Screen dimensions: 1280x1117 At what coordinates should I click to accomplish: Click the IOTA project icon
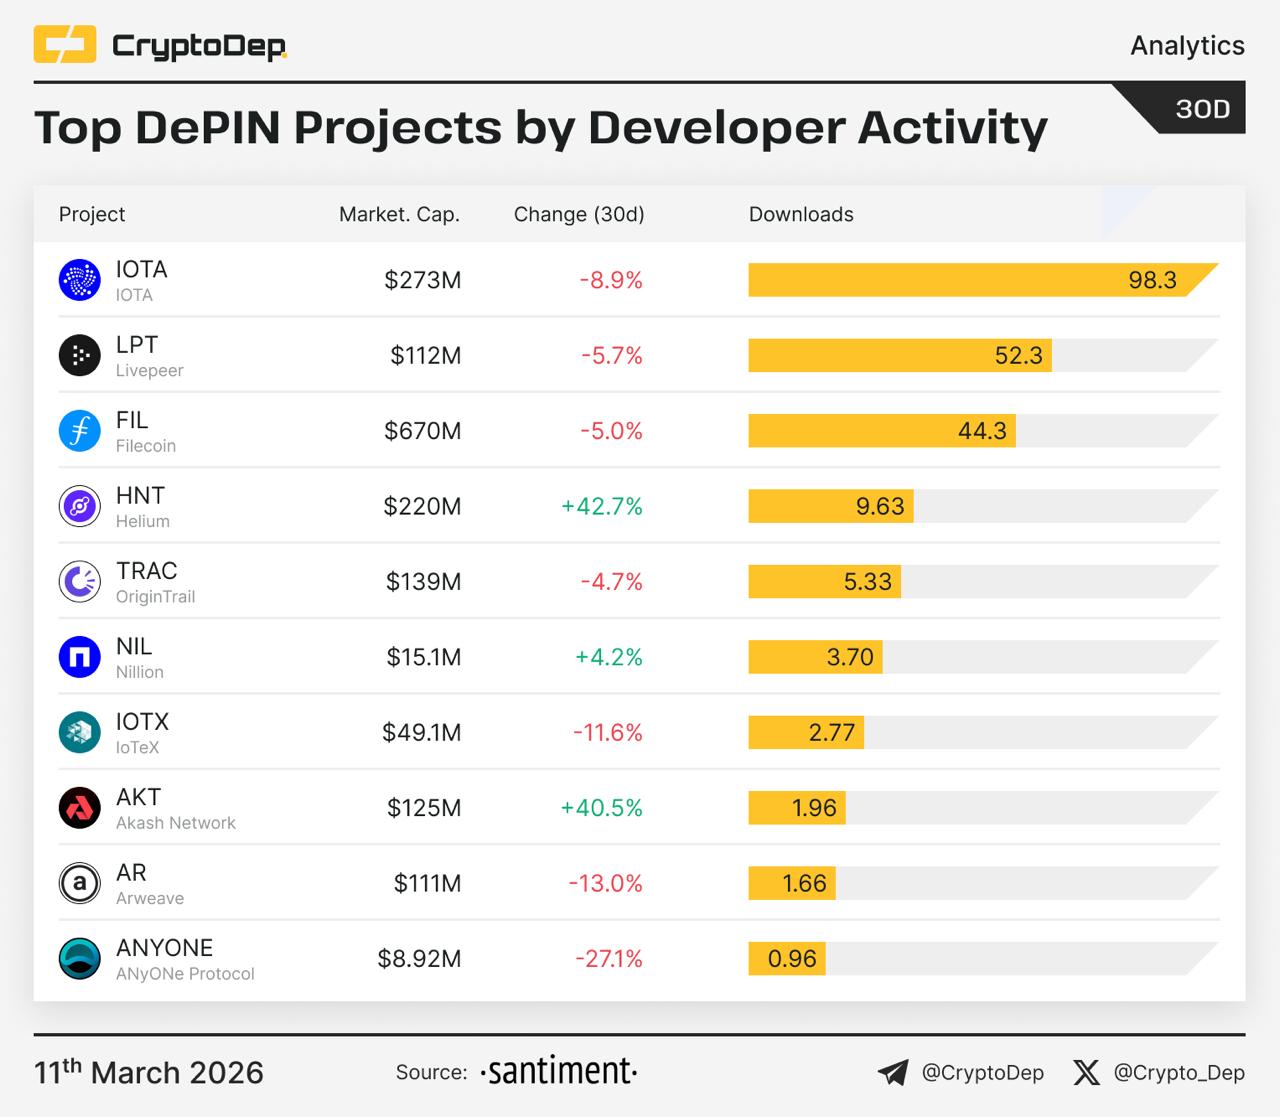pos(80,280)
